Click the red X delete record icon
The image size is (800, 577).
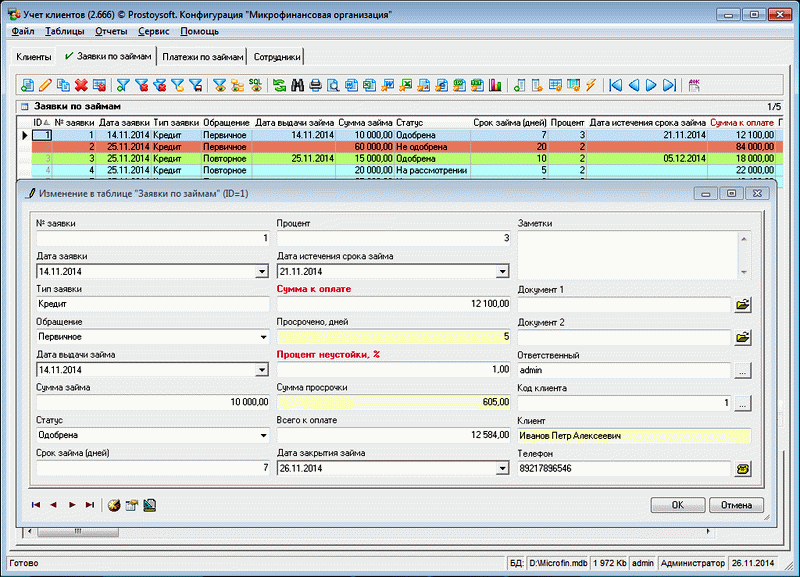[x=81, y=85]
